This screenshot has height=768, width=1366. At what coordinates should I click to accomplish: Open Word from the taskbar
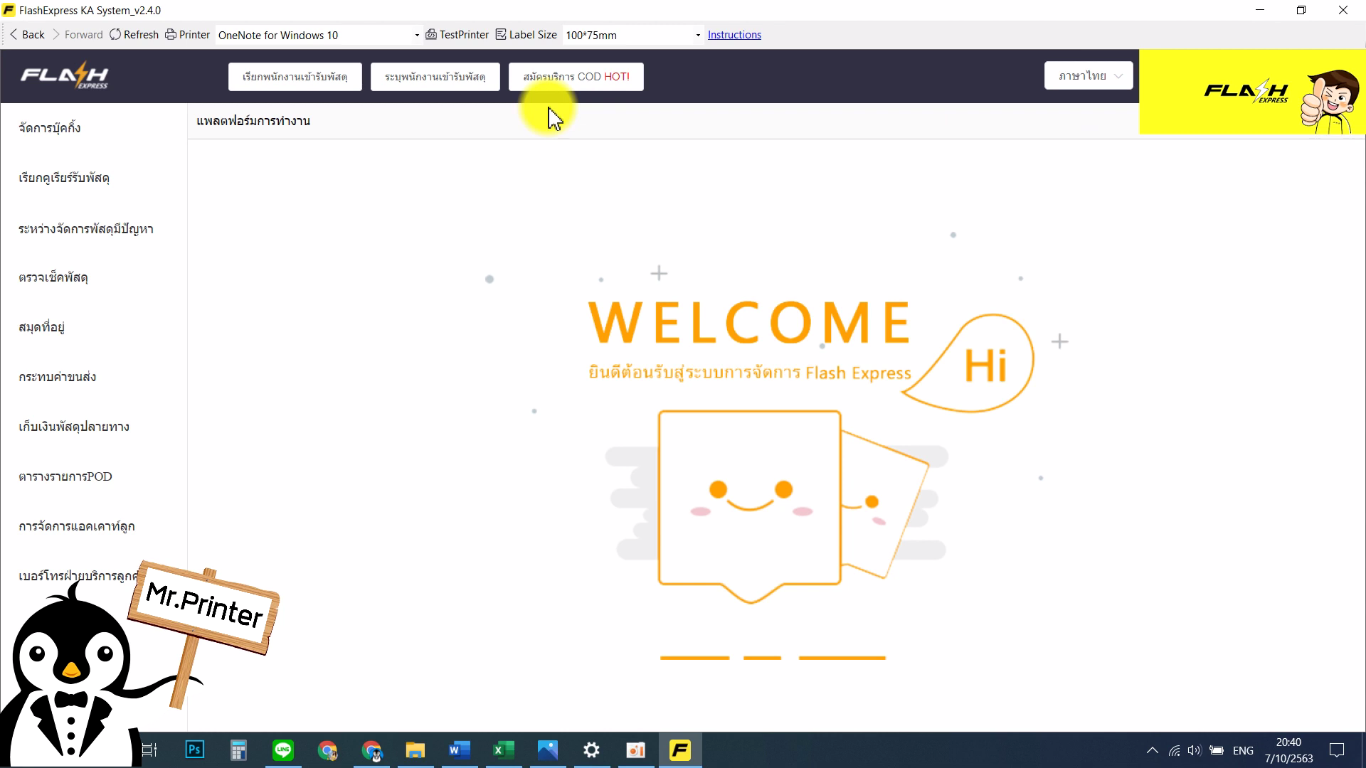(x=459, y=750)
